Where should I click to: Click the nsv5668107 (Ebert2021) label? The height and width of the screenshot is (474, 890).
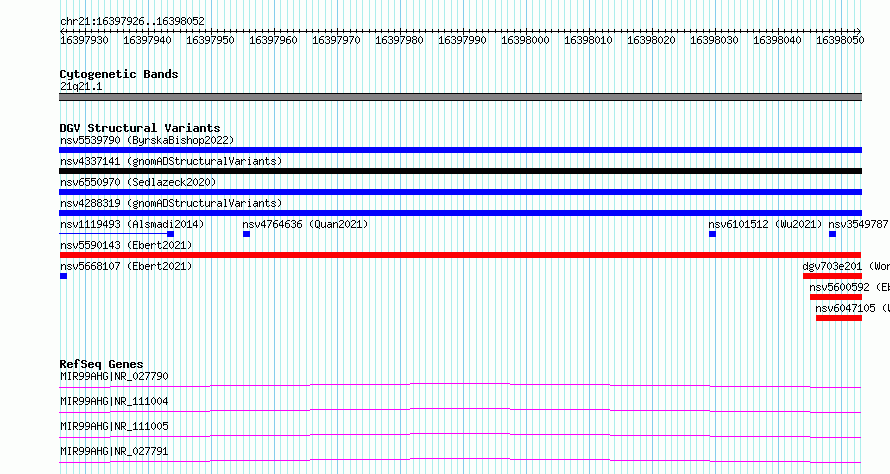(126, 266)
